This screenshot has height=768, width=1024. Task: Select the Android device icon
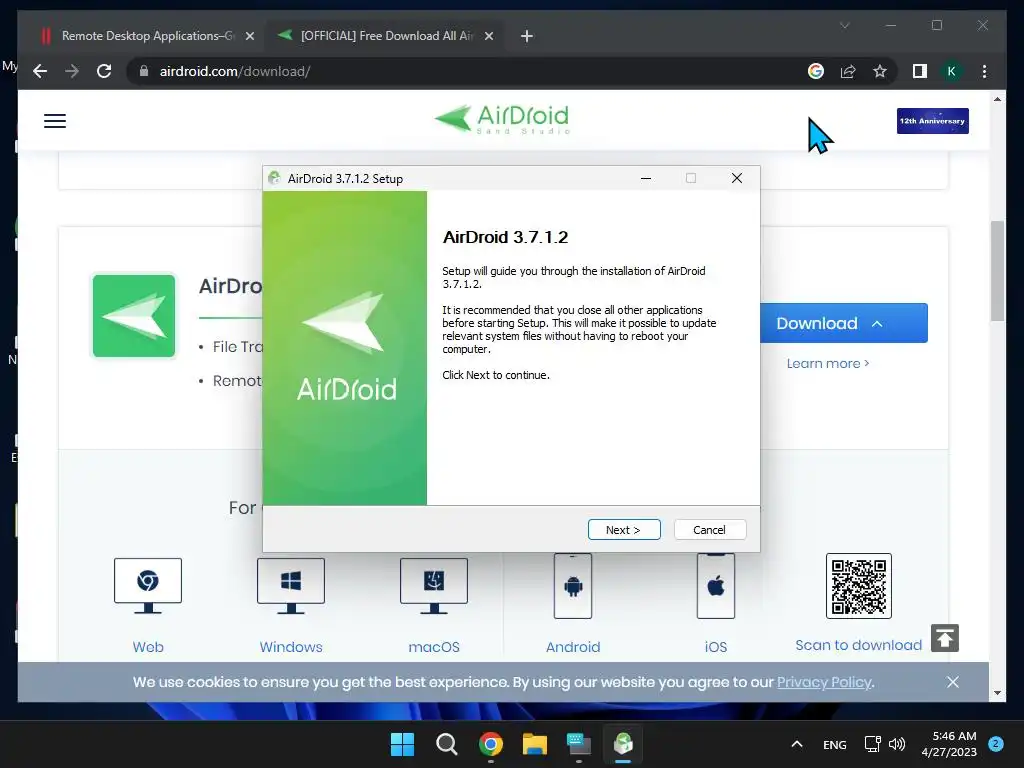coord(573,586)
